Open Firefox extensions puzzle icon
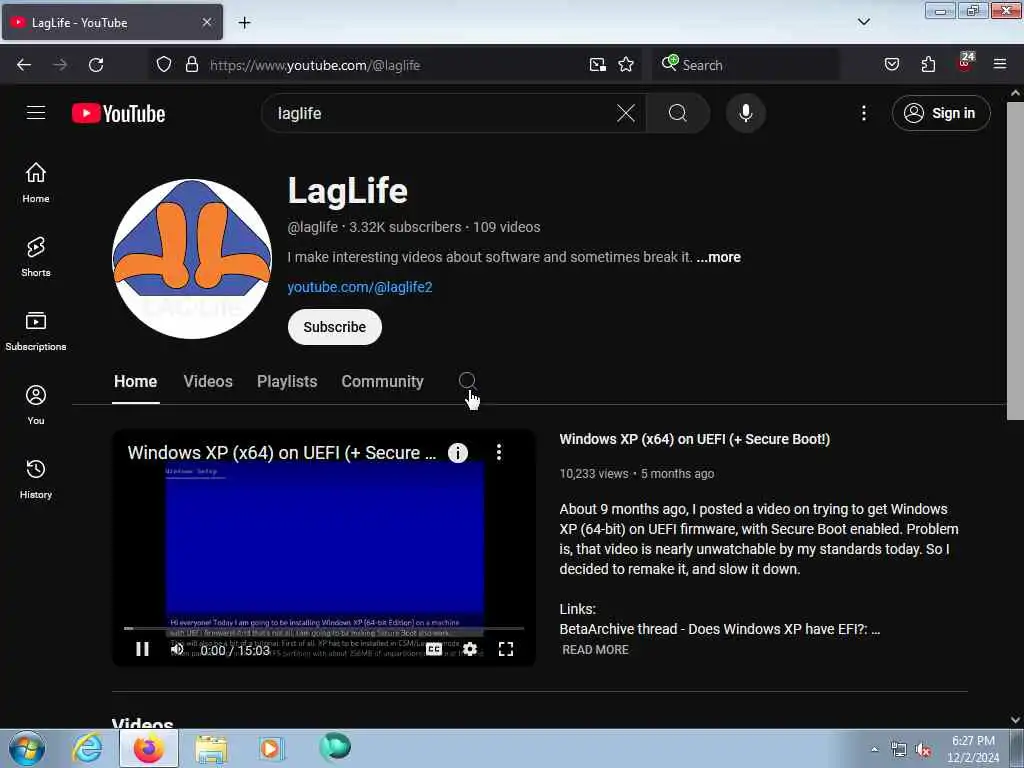 click(928, 65)
